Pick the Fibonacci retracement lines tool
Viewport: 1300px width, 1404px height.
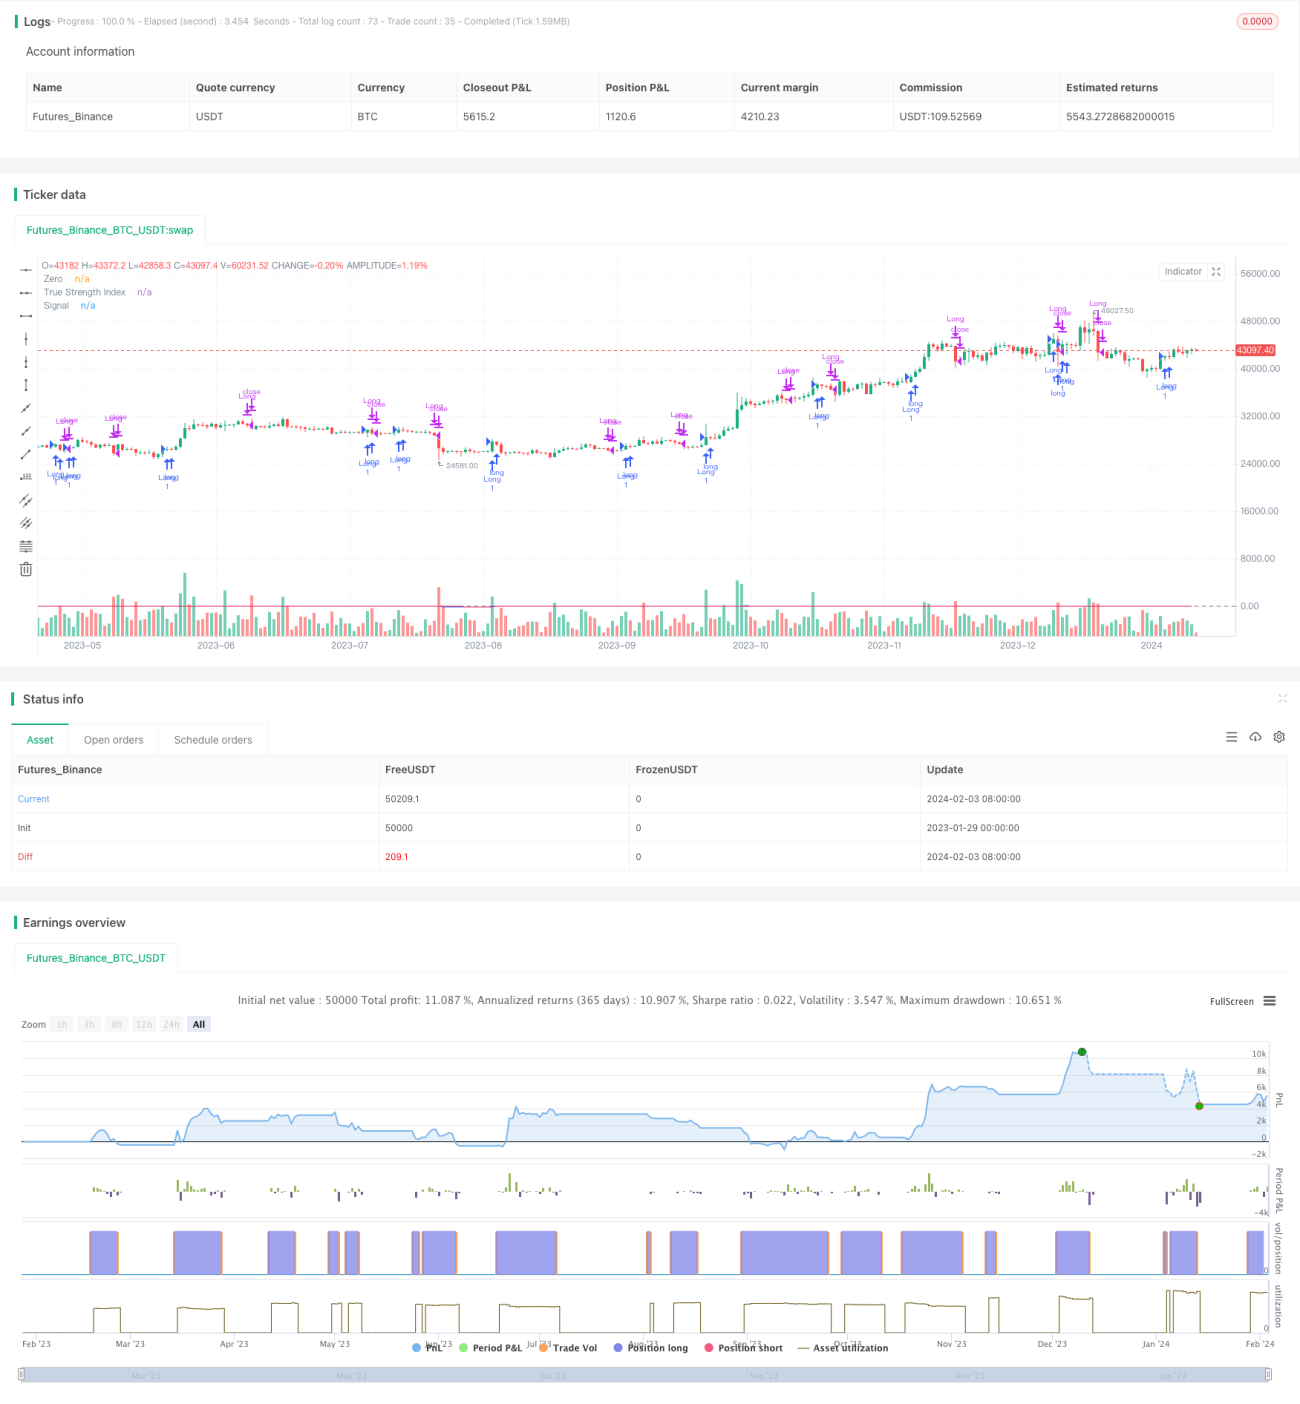pyautogui.click(x=26, y=546)
